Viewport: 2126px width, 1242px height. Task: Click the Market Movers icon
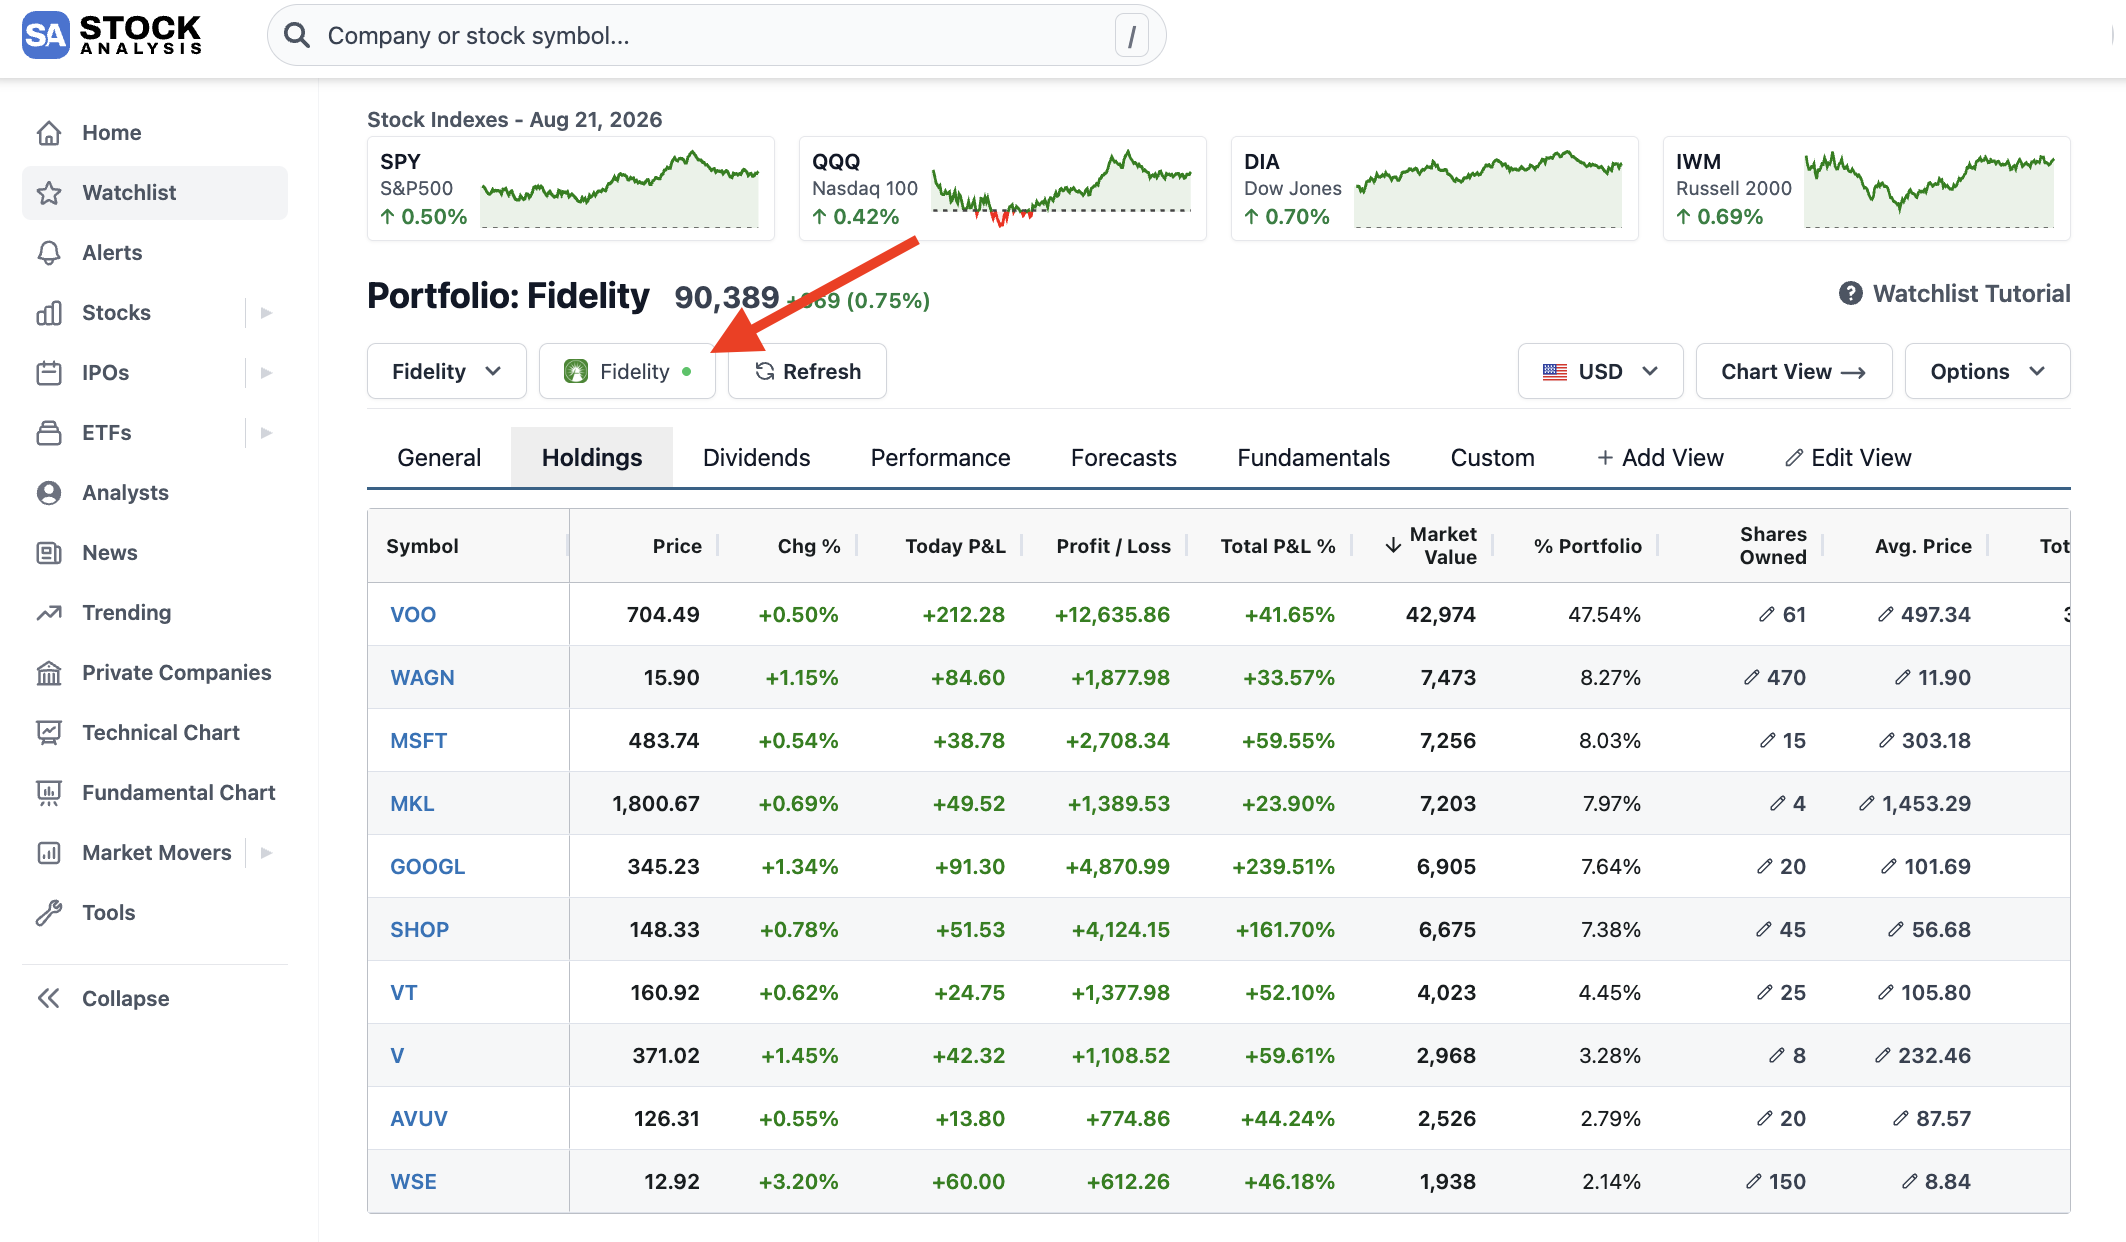49,853
